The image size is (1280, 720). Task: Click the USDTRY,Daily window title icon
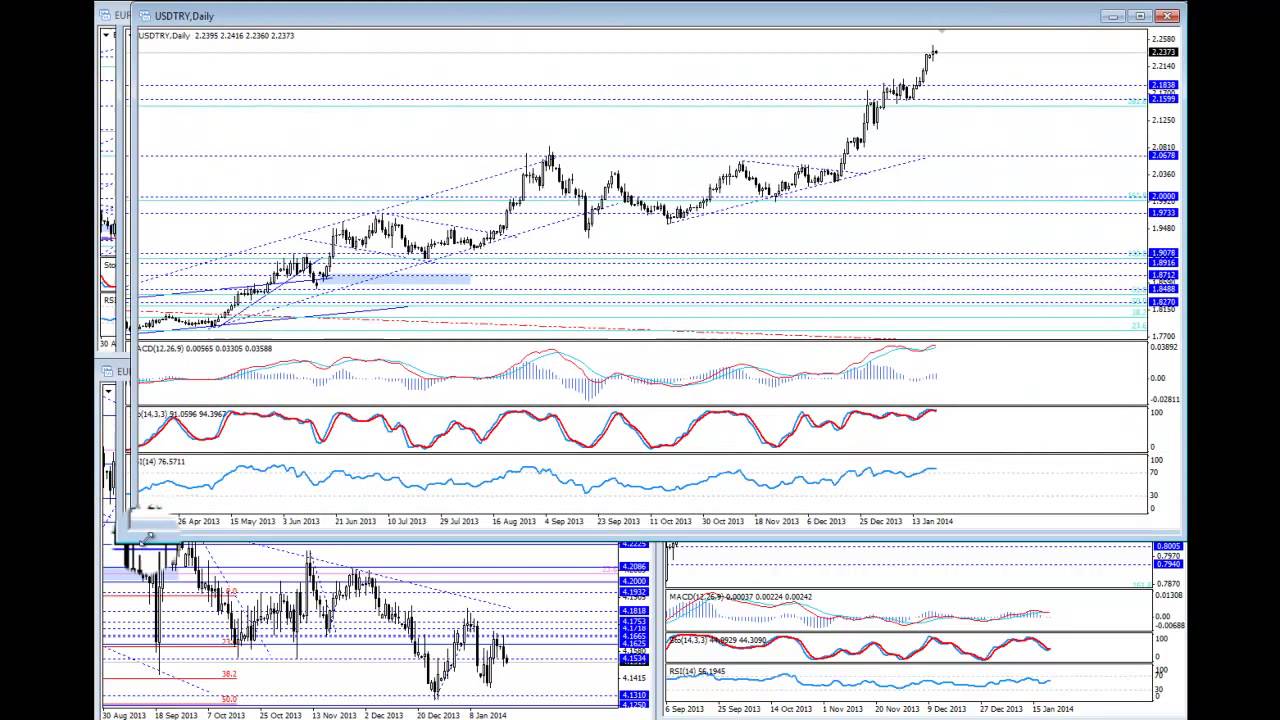(x=146, y=15)
